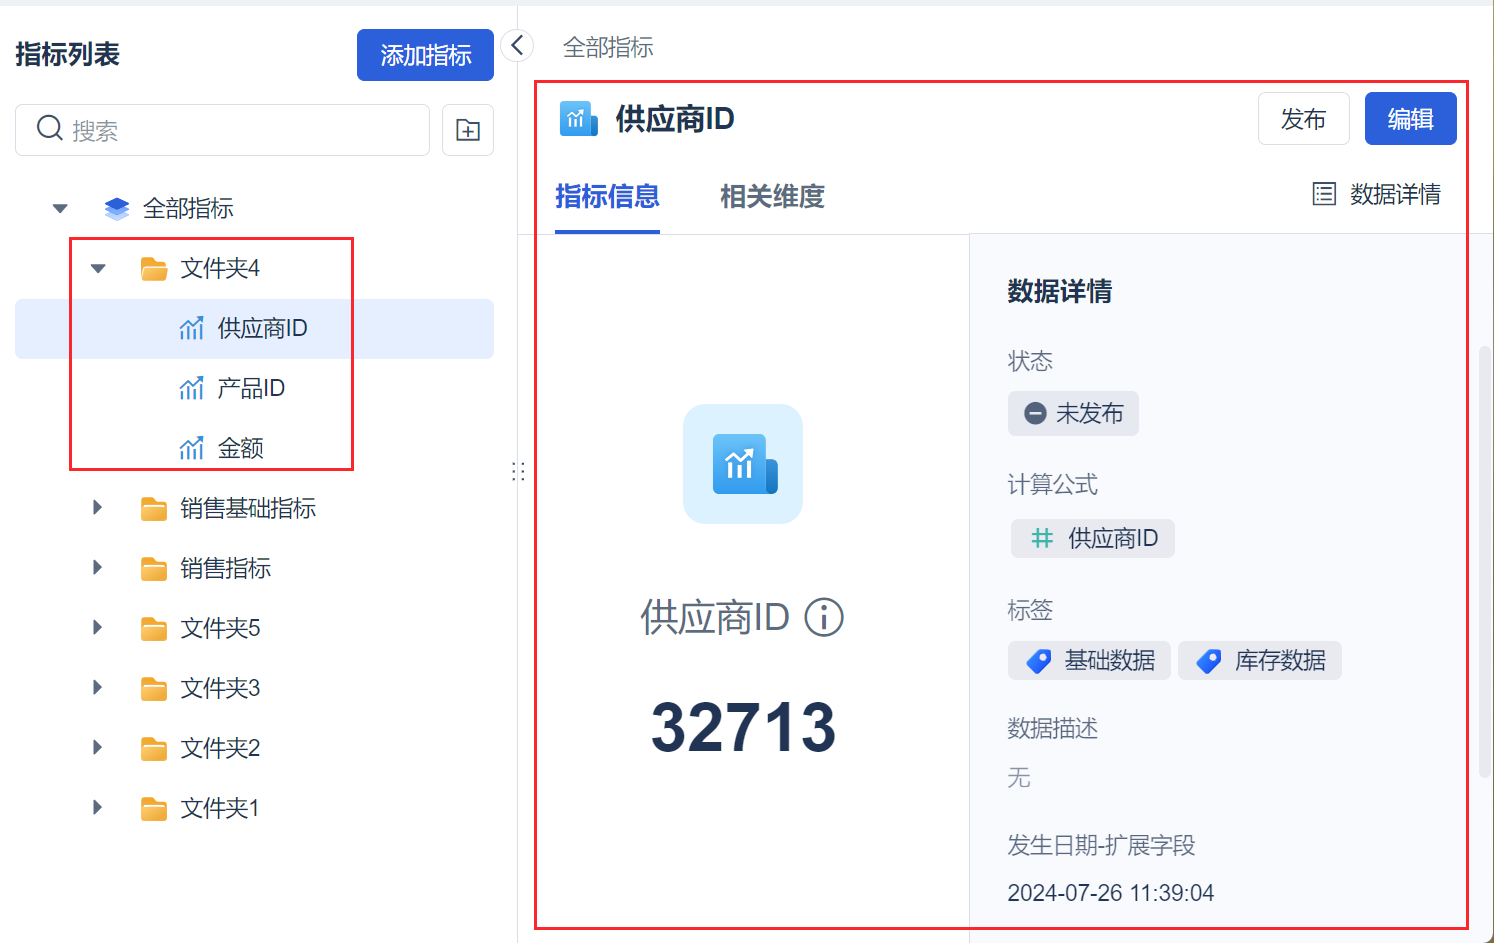Click the 供应商ID formula chip
The height and width of the screenshot is (943, 1494).
coord(1093,538)
